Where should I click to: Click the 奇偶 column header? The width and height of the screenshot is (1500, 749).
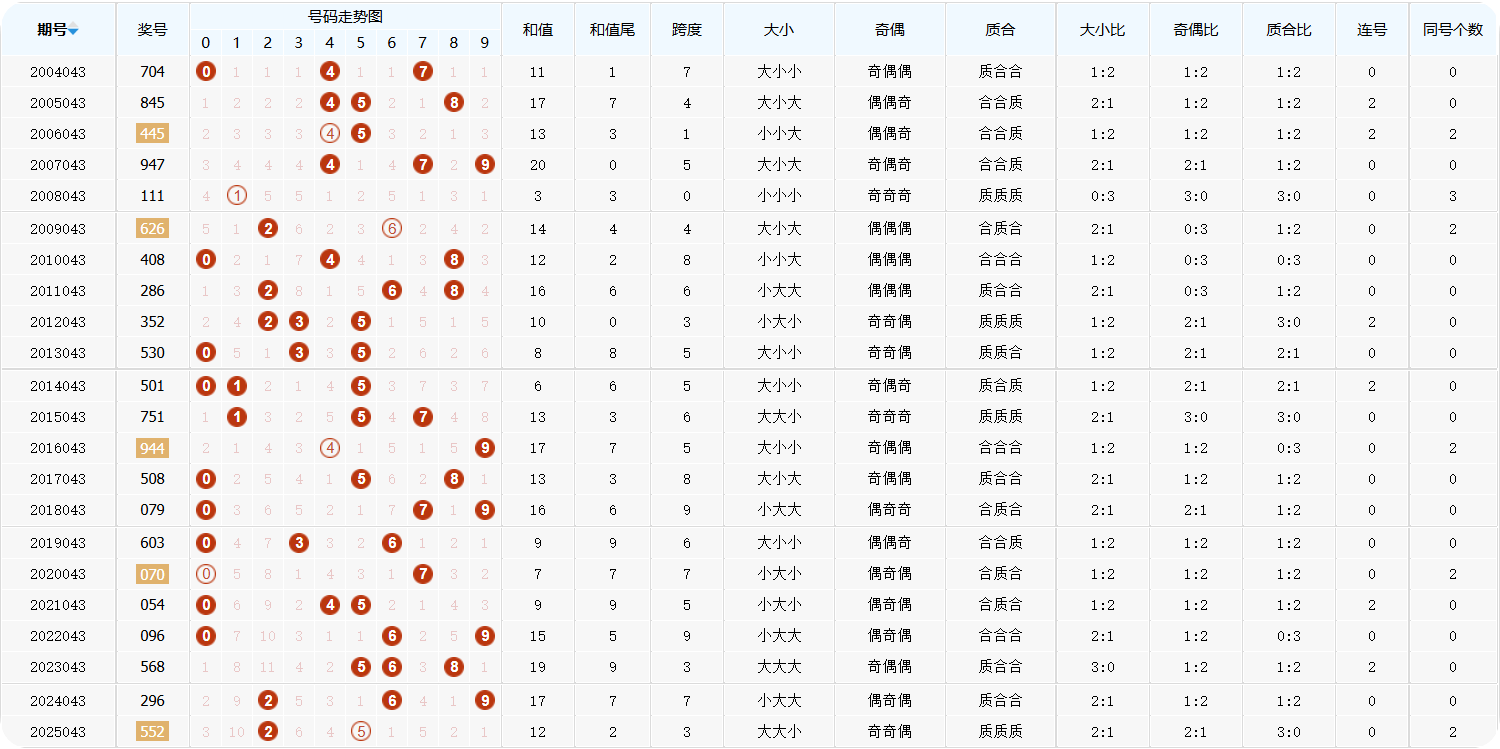(889, 30)
